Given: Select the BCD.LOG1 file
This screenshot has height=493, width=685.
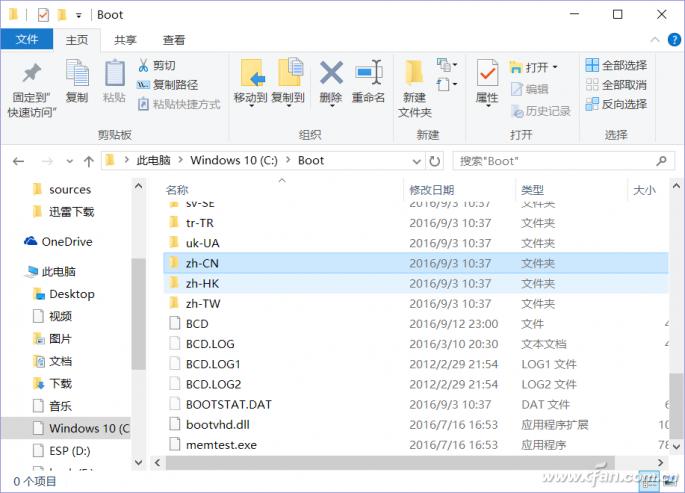Looking at the screenshot, I should pyautogui.click(x=416, y=364).
